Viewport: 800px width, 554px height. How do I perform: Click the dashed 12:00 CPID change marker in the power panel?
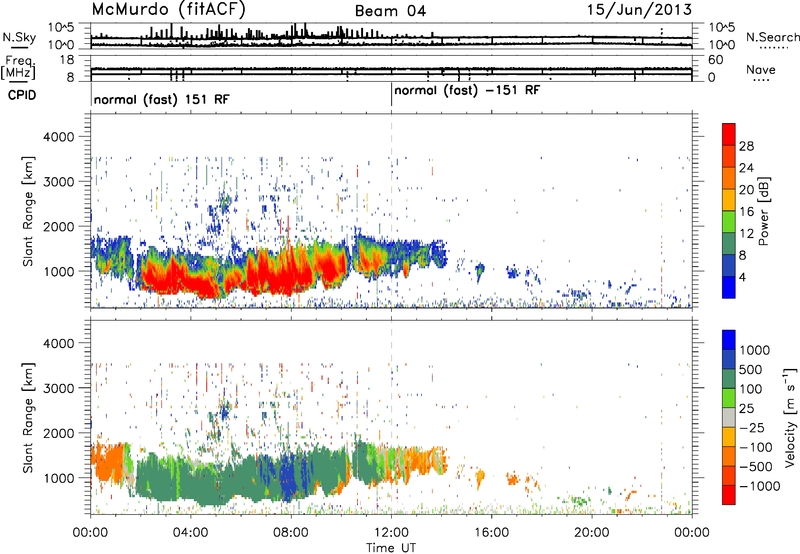391,211
